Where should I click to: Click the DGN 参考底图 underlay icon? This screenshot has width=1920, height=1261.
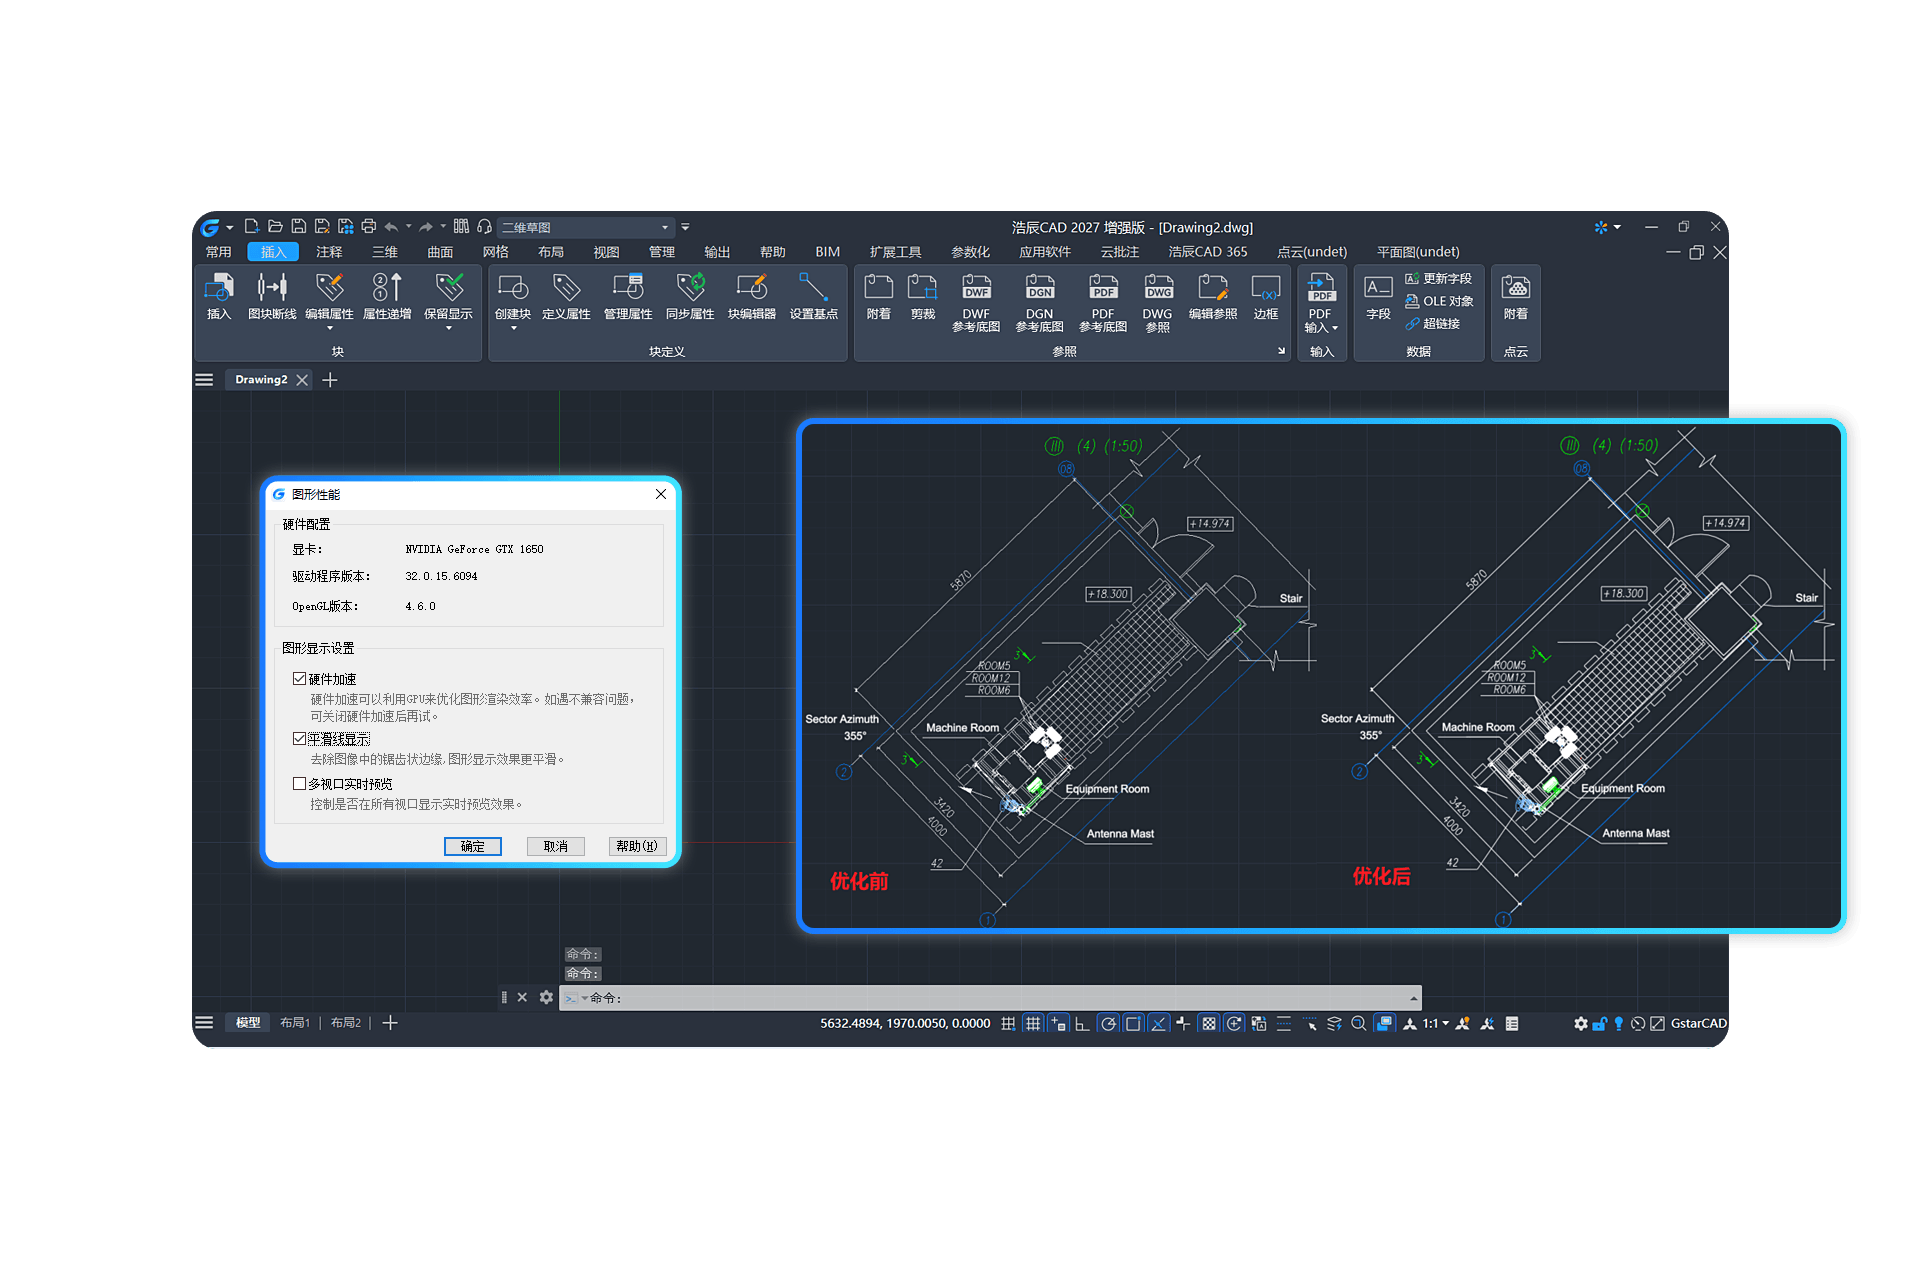coord(1040,303)
